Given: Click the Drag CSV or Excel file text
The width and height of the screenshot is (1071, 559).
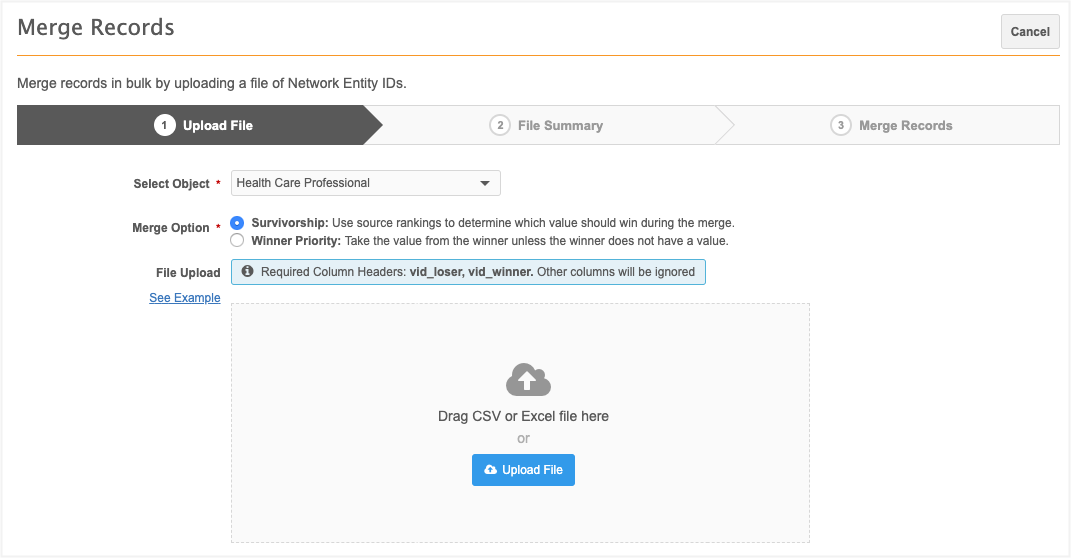Looking at the screenshot, I should pyautogui.click(x=523, y=416).
